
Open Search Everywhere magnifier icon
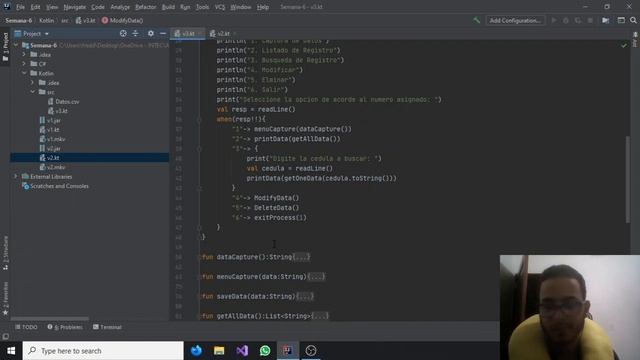(633, 20)
